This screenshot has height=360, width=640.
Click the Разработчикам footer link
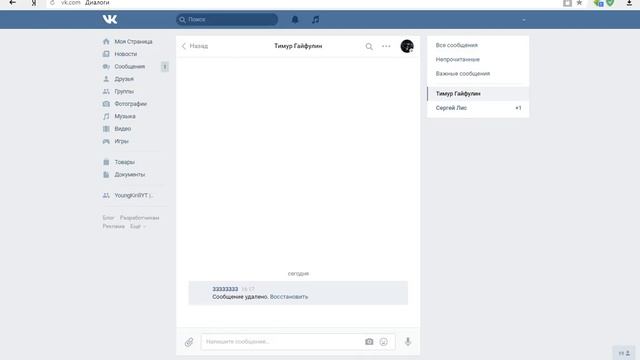(x=140, y=218)
